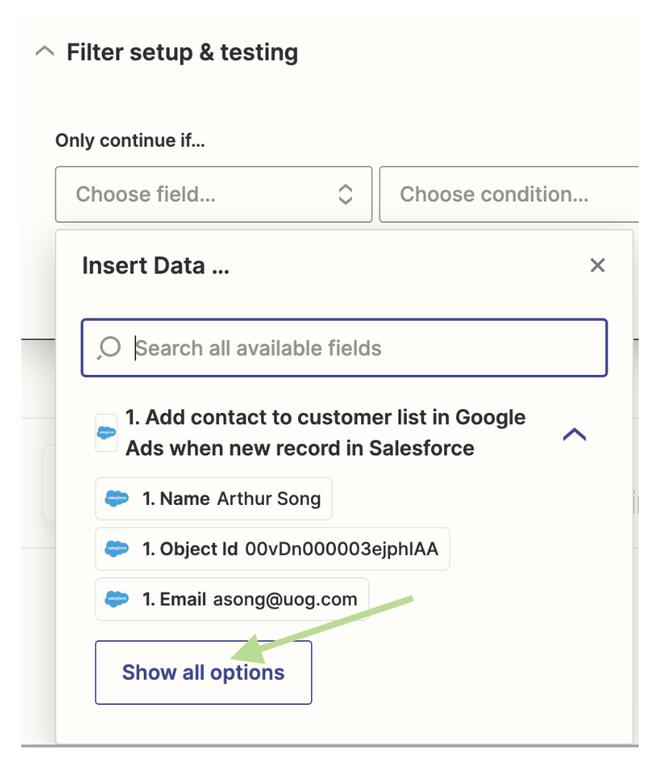The height and width of the screenshot is (768, 660).
Task: Click the step title 'Add contact to customer list'
Action: (x=325, y=432)
